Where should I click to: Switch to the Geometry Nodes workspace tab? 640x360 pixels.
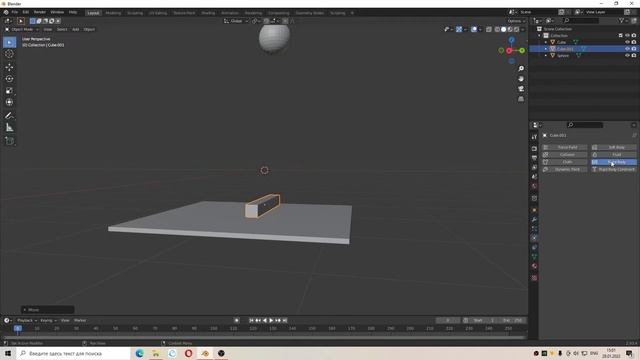[x=310, y=13]
